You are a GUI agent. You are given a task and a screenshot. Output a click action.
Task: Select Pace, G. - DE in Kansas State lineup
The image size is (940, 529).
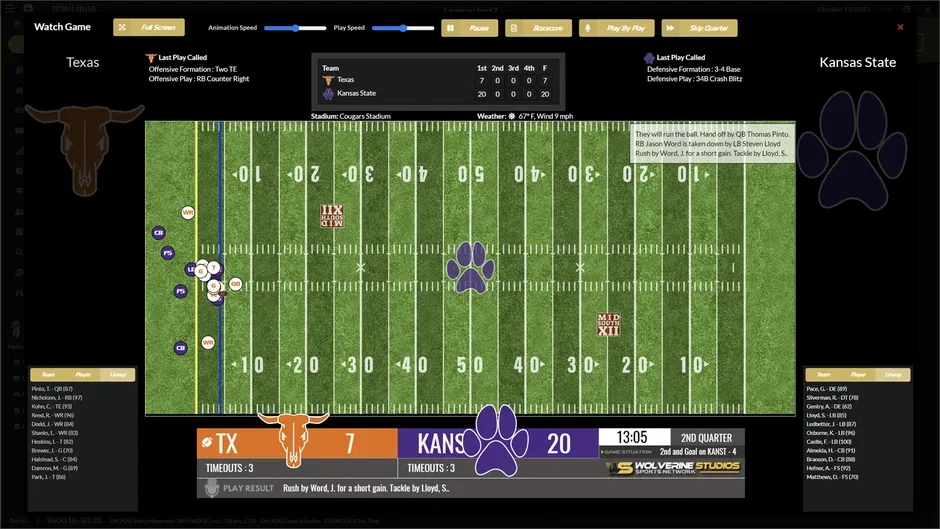coord(827,389)
